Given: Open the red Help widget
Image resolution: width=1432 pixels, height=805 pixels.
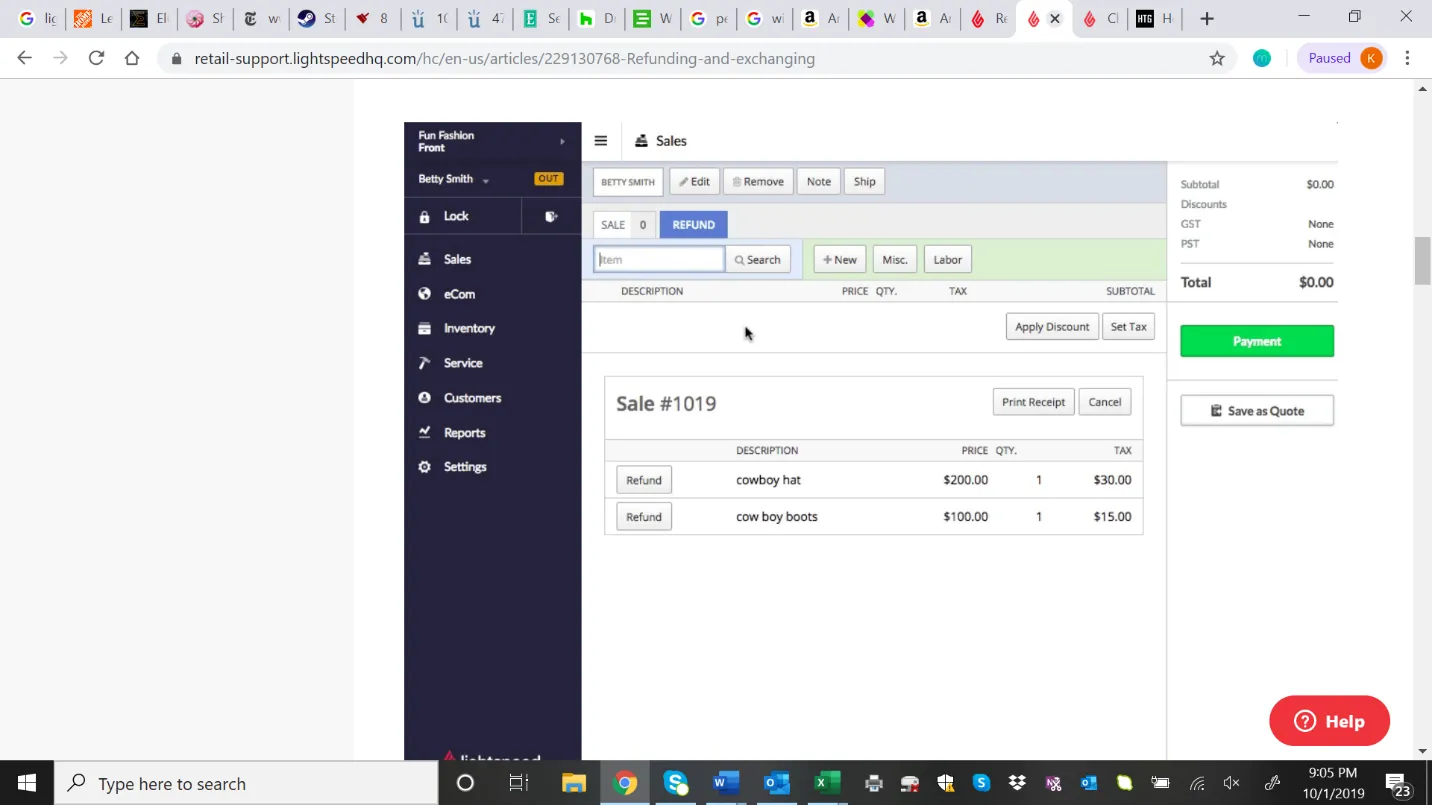Looking at the screenshot, I should (1330, 721).
